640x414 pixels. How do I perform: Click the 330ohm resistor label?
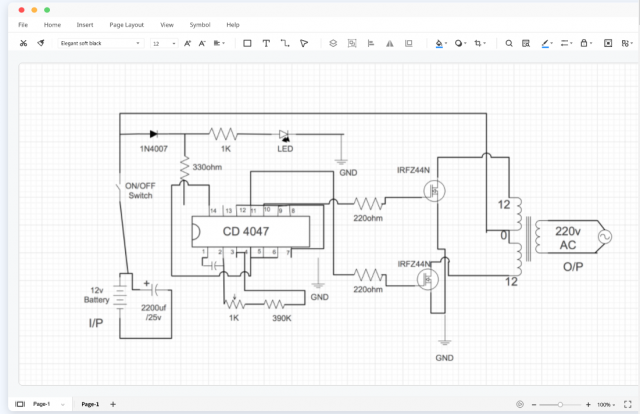(x=207, y=167)
